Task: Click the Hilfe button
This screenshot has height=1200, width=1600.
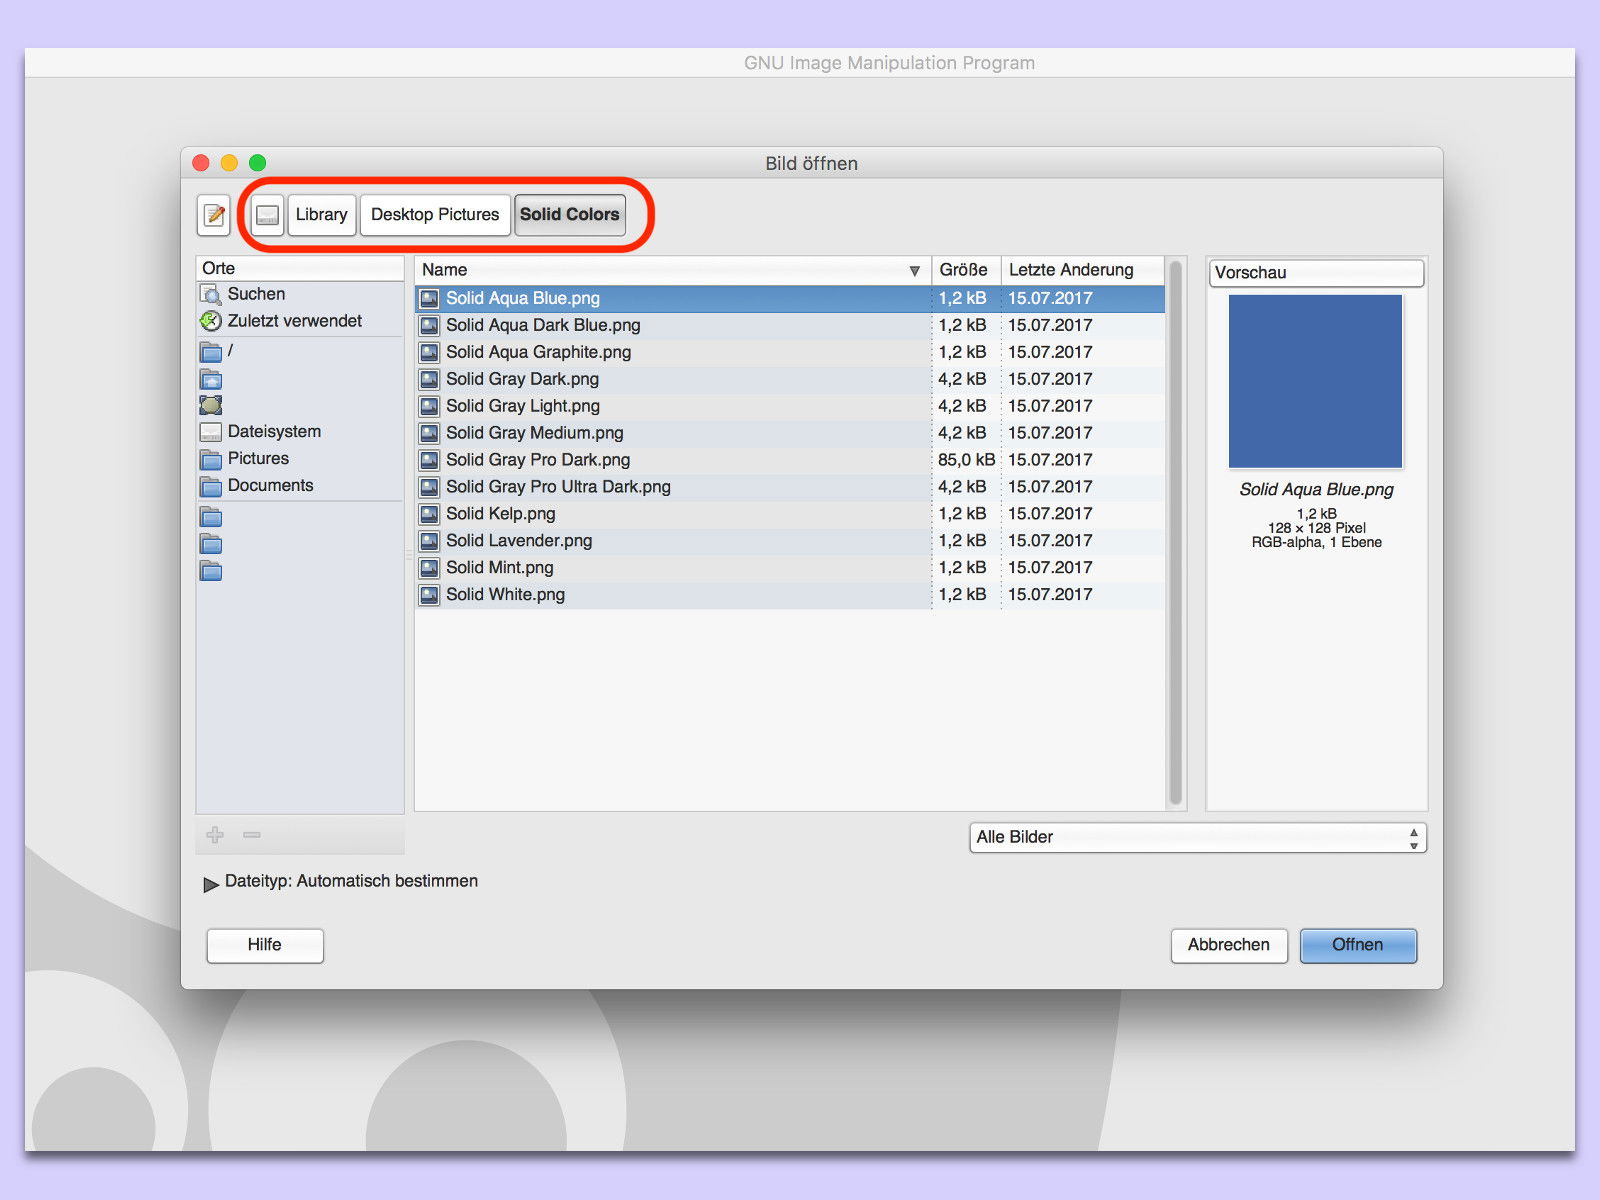Action: 265,945
